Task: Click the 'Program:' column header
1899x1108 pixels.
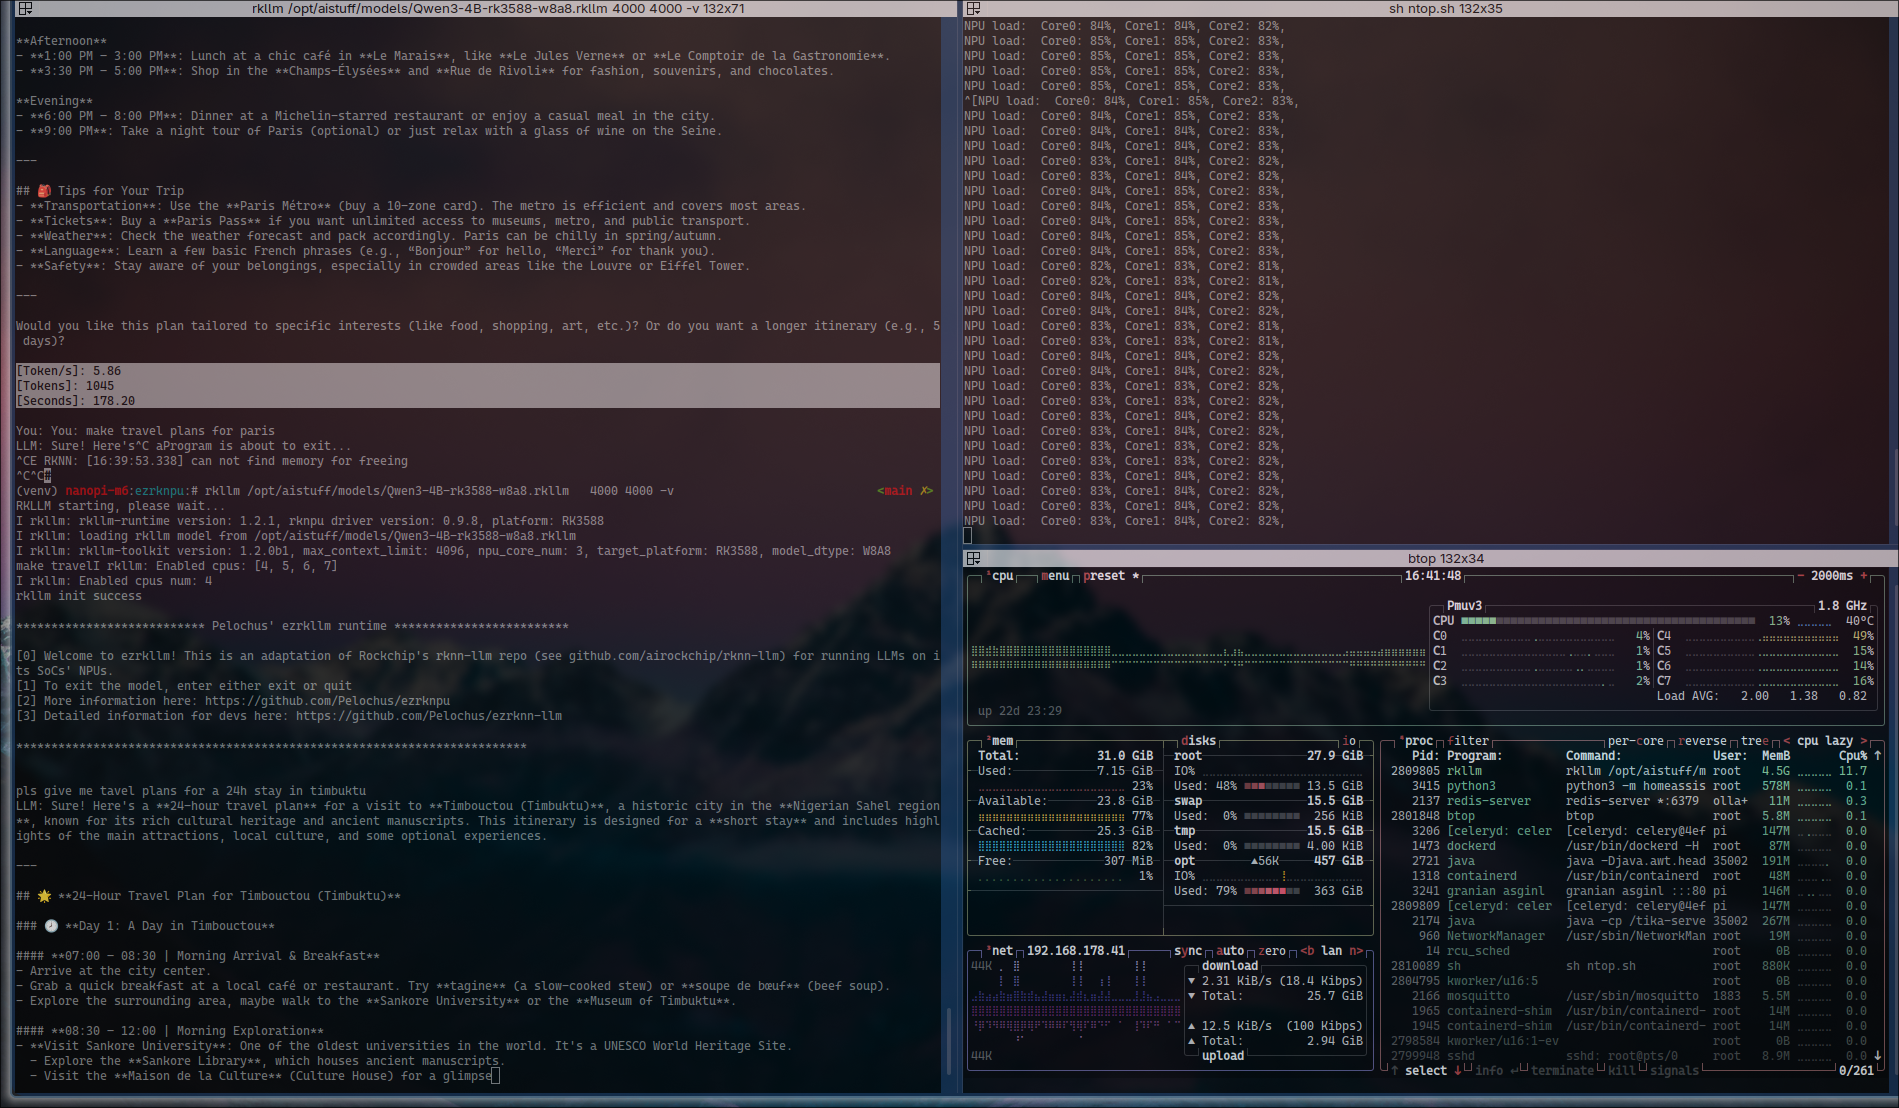Action: tap(1474, 756)
